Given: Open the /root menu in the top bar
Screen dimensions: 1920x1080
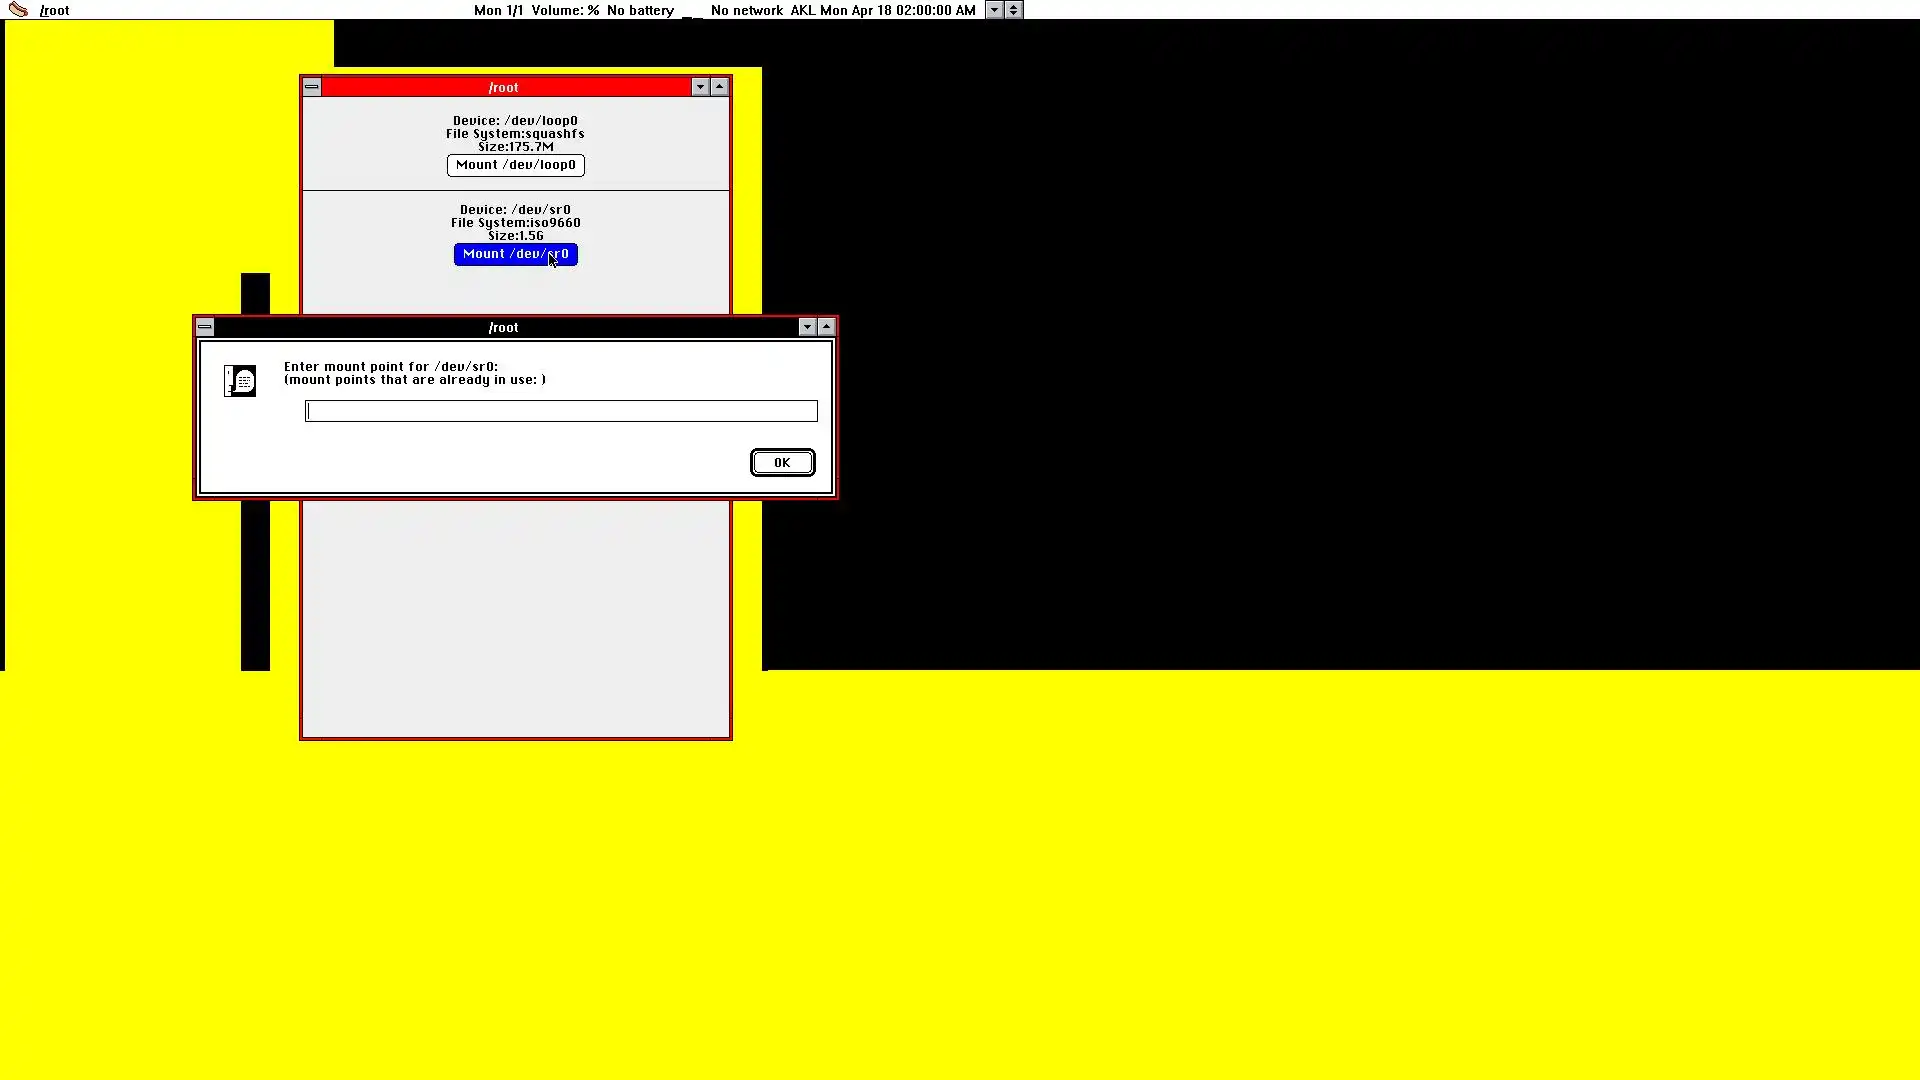Looking at the screenshot, I should tap(55, 10).
